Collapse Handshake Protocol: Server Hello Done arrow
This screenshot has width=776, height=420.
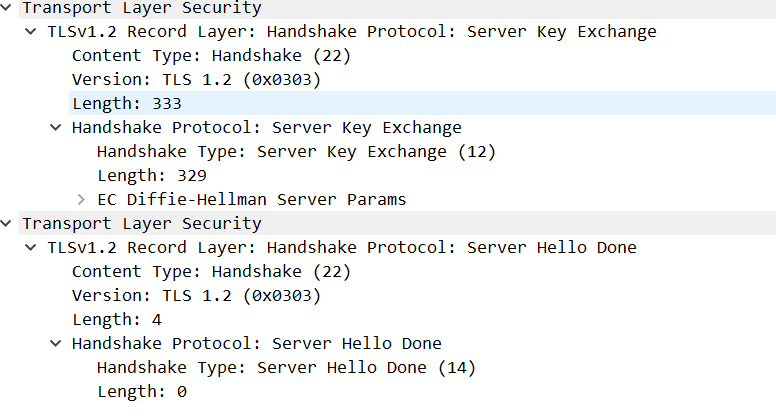pos(57,344)
